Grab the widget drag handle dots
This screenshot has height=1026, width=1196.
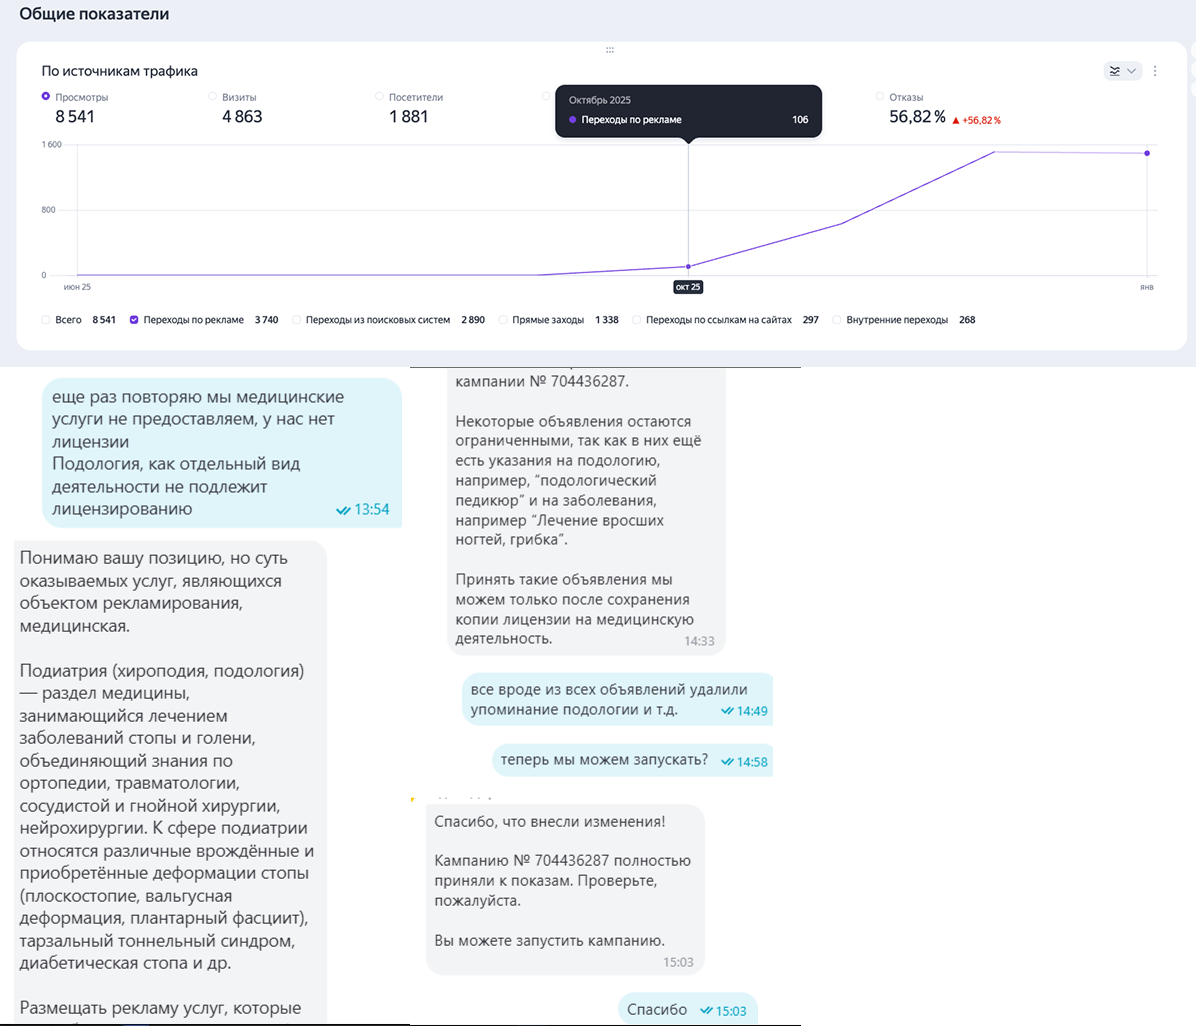tap(609, 49)
